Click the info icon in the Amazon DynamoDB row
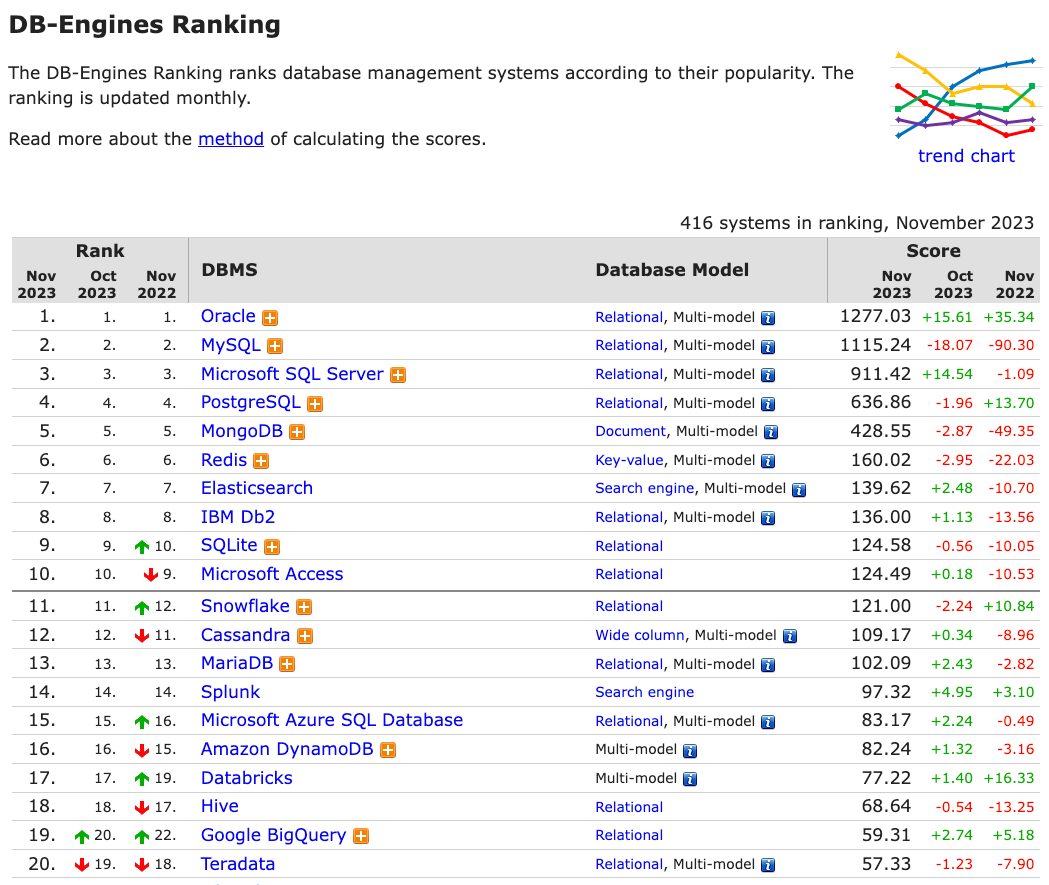 689,750
